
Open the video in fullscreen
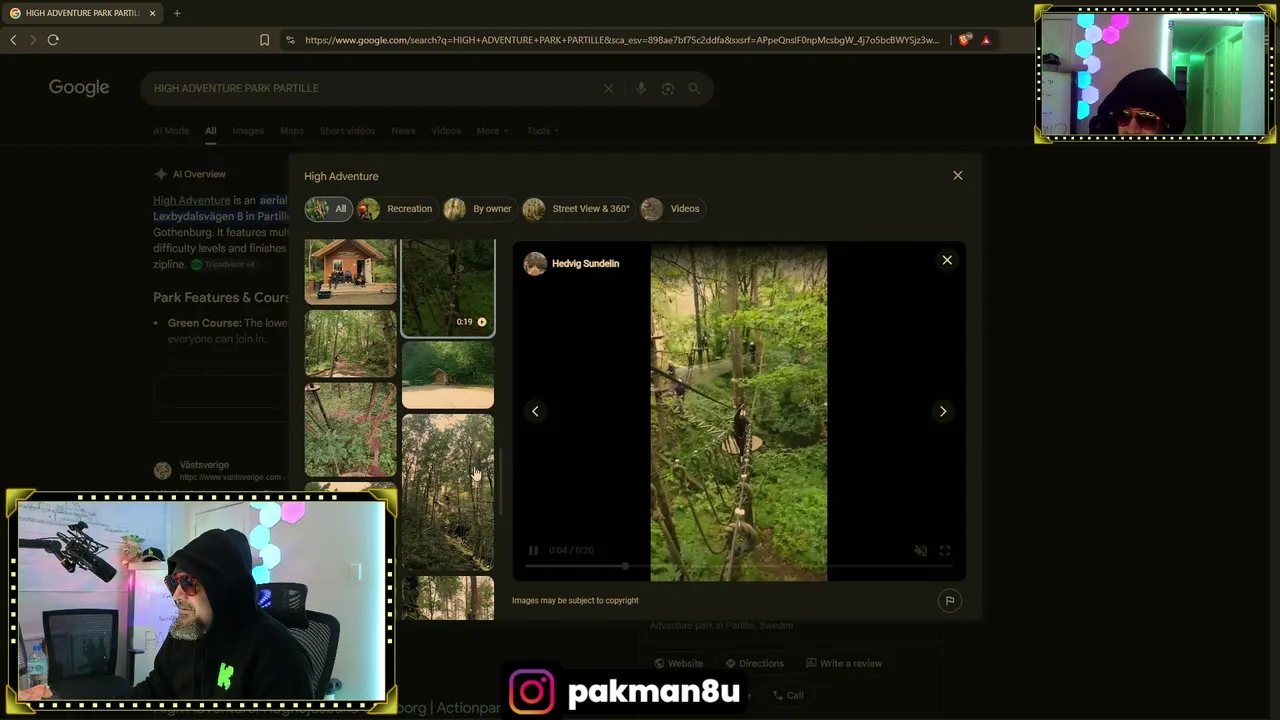coord(944,550)
